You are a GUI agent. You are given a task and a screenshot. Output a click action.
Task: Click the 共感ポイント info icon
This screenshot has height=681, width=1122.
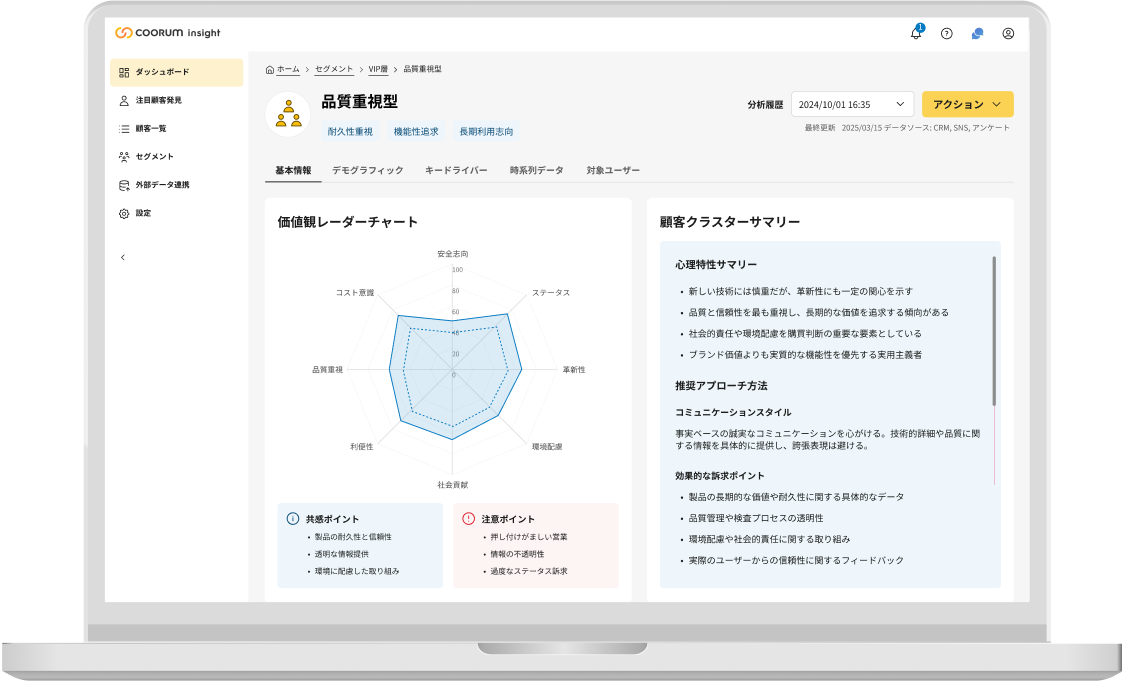pos(293,519)
